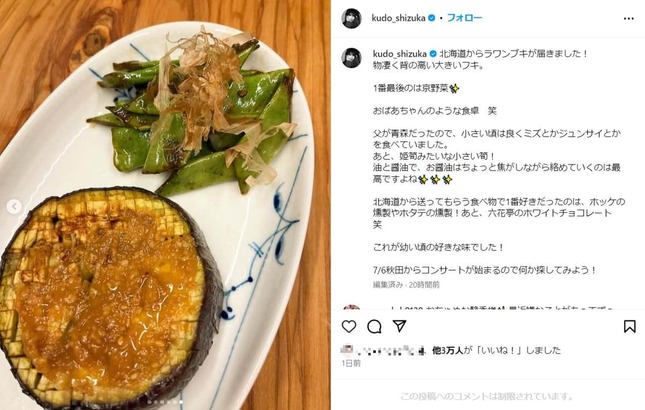This screenshot has width=645, height=410.
Task: Open the three-dot more options menu
Action: [629, 19]
